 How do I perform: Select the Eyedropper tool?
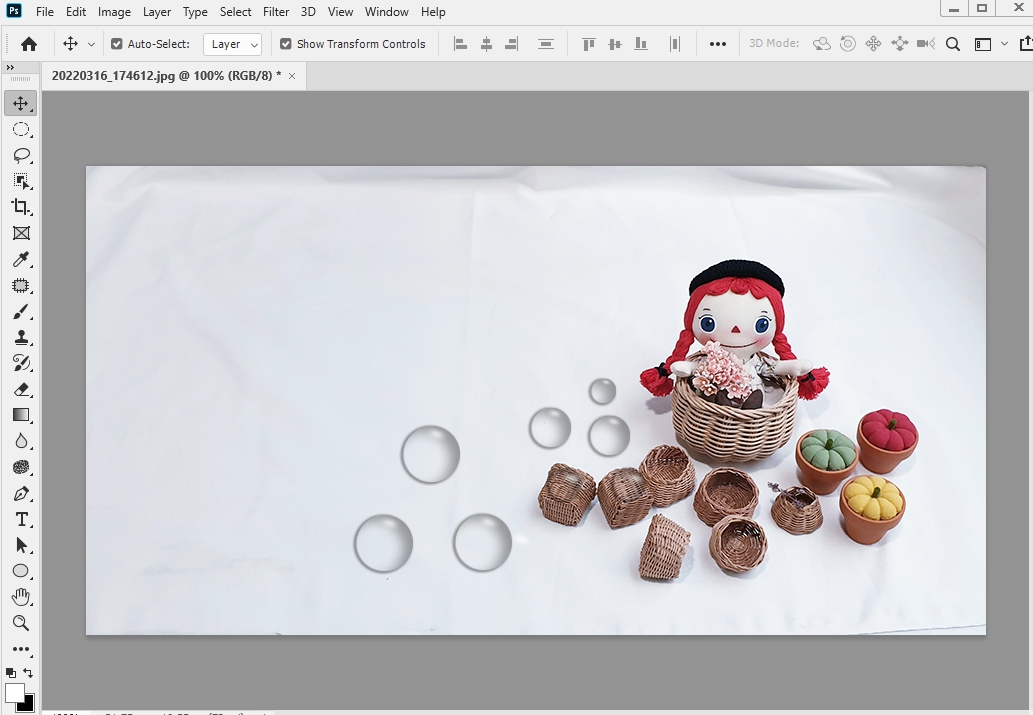[x=20, y=259]
